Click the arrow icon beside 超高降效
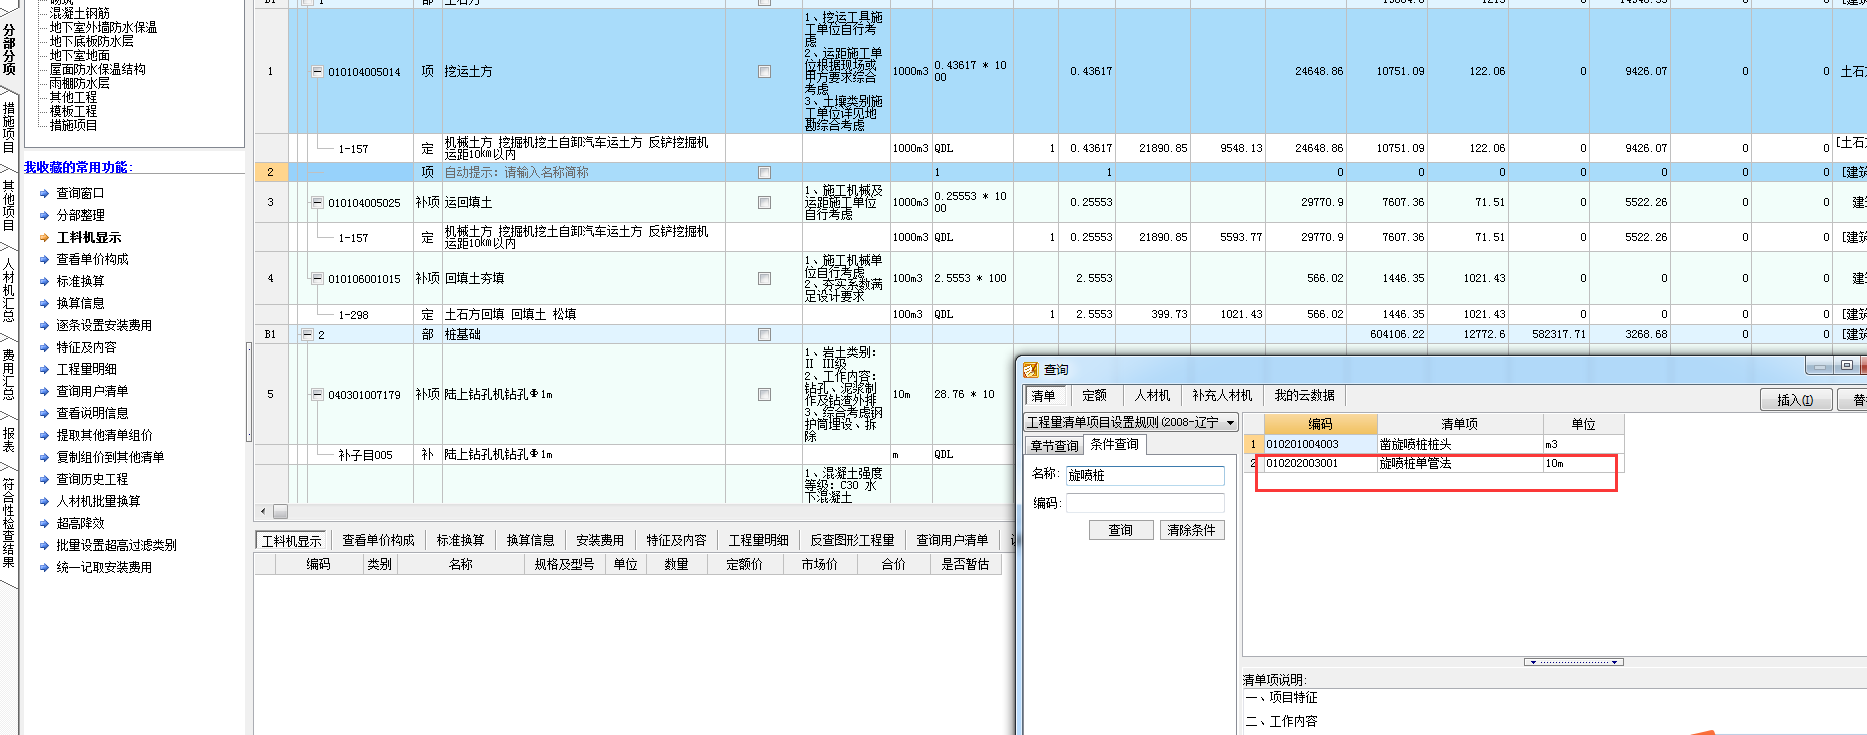The image size is (1867, 735). tap(44, 524)
